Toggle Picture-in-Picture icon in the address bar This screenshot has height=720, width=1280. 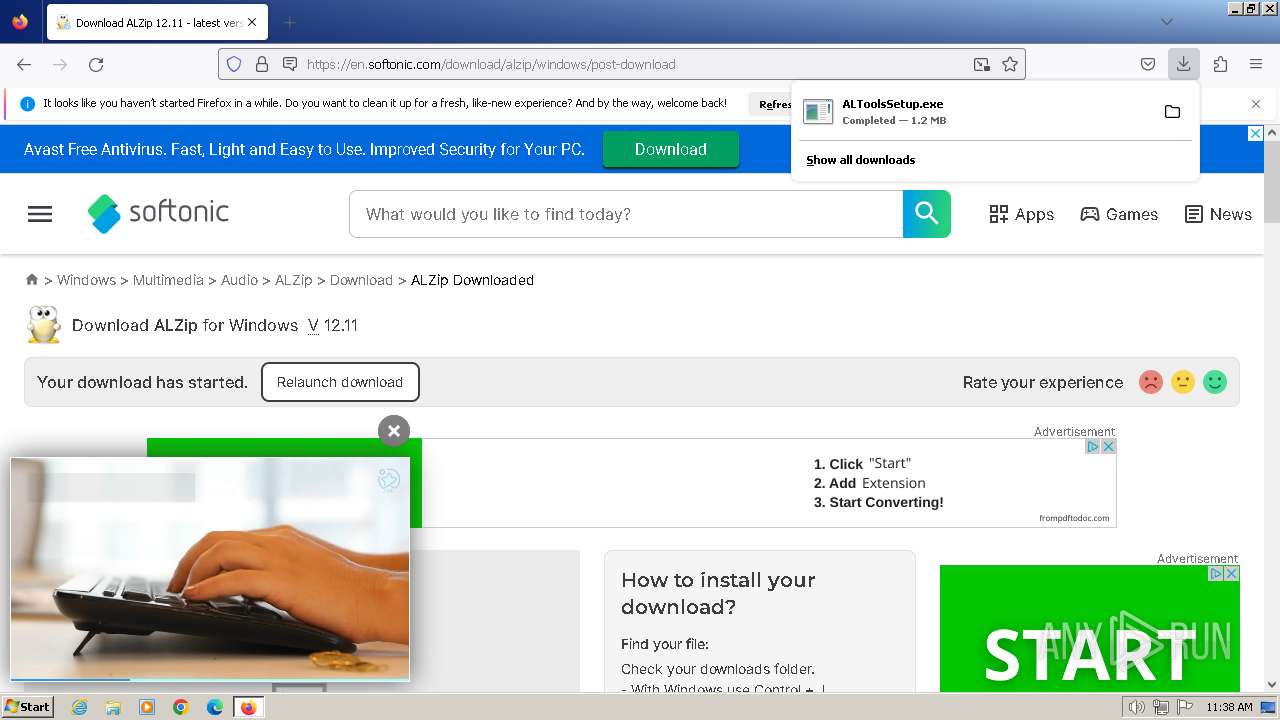click(982, 64)
